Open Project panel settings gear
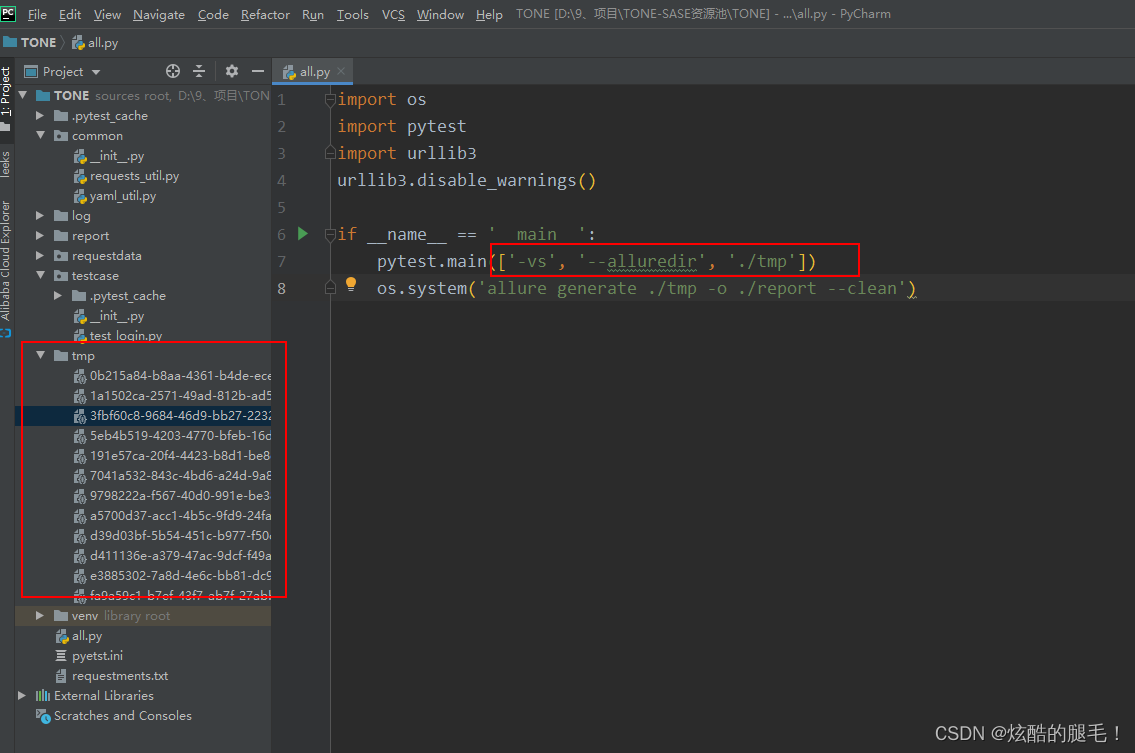1135x753 pixels. click(232, 71)
